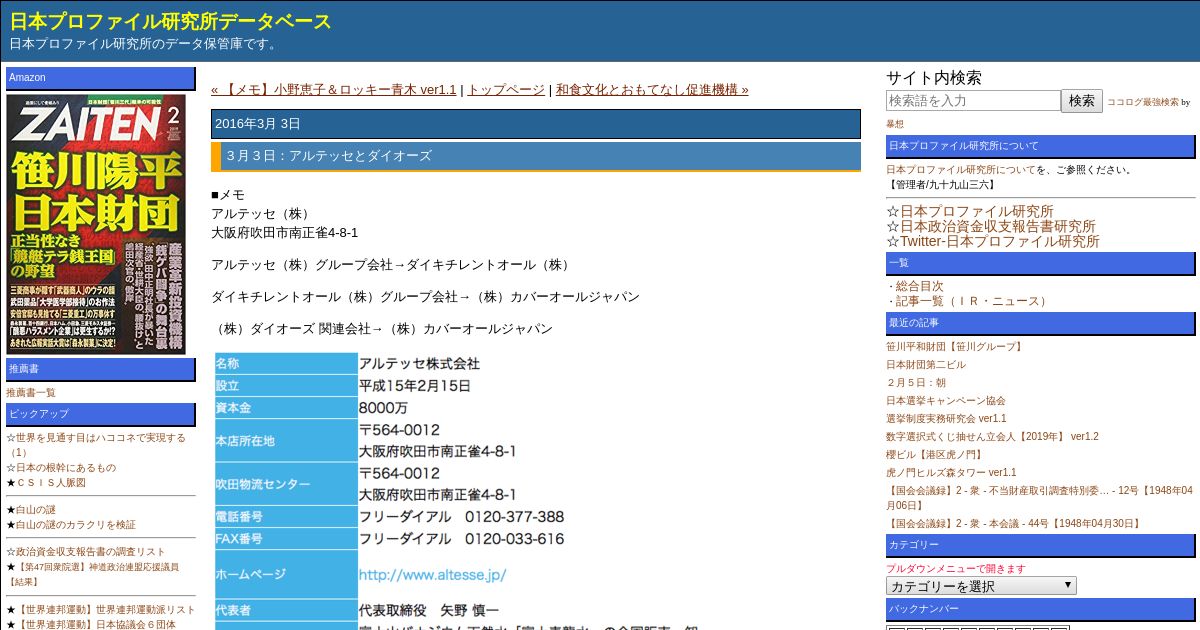Open recent article ２月５日：朝
The height and width of the screenshot is (630, 1200).
(x=916, y=383)
